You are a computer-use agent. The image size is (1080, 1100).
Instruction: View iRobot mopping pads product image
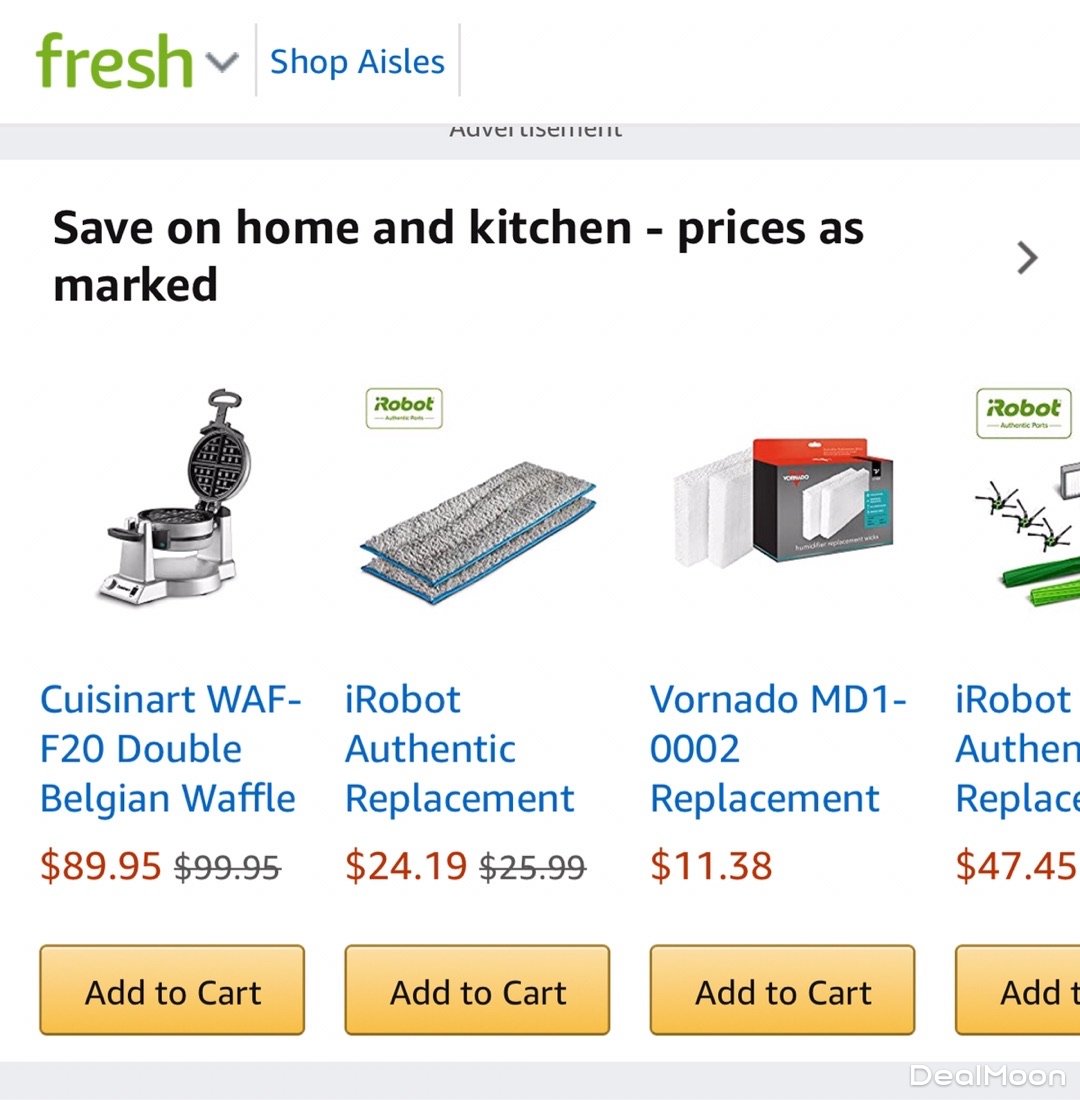(x=478, y=530)
